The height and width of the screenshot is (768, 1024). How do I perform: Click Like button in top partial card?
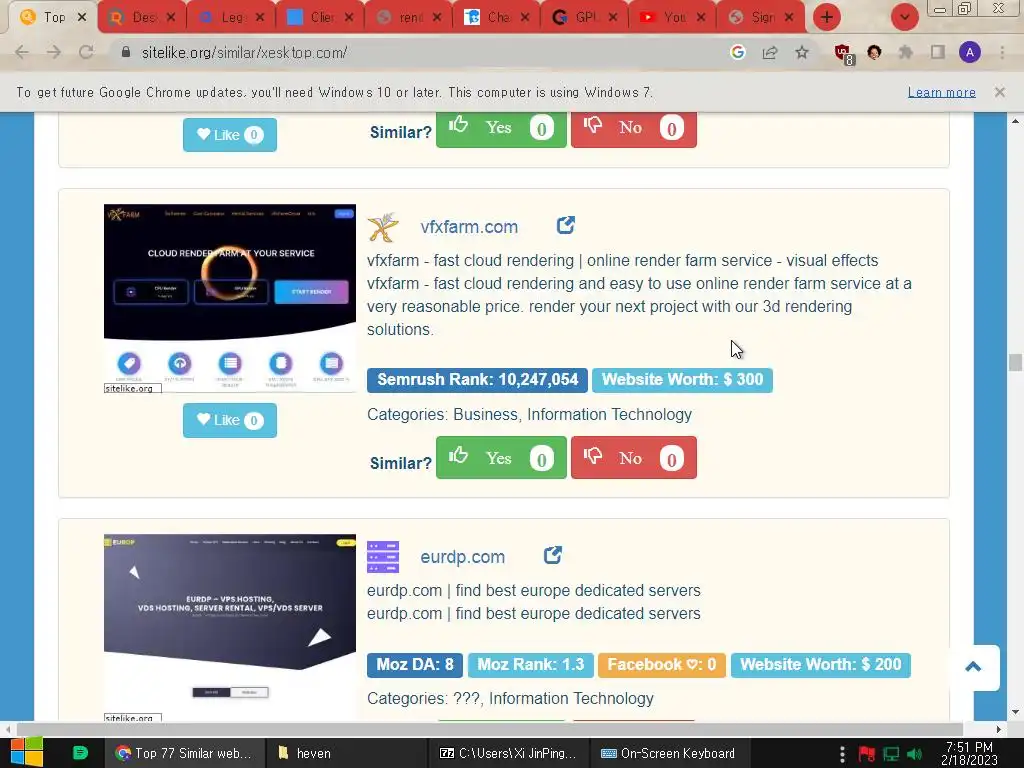coord(230,135)
